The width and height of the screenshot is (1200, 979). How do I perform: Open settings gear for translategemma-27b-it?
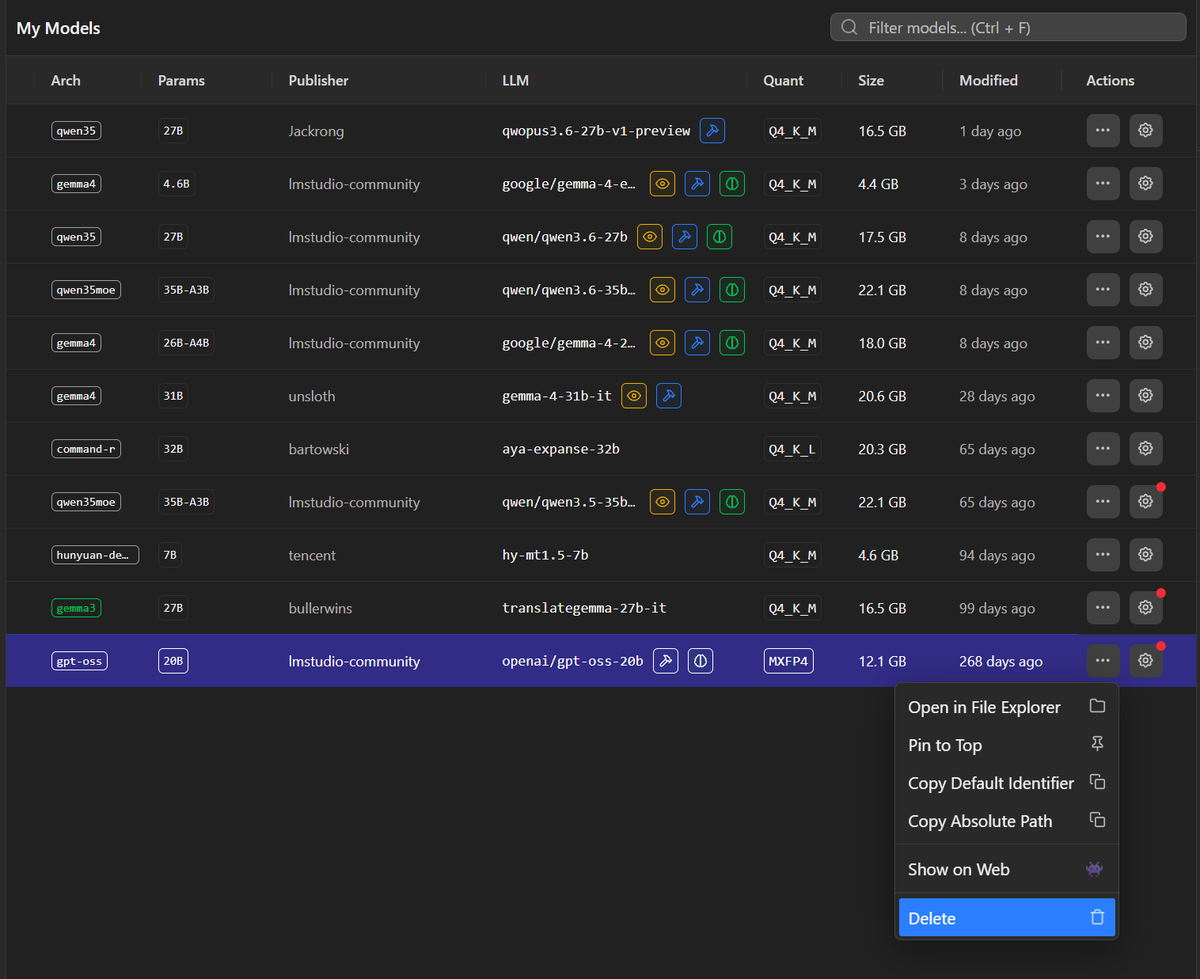tap(1146, 608)
